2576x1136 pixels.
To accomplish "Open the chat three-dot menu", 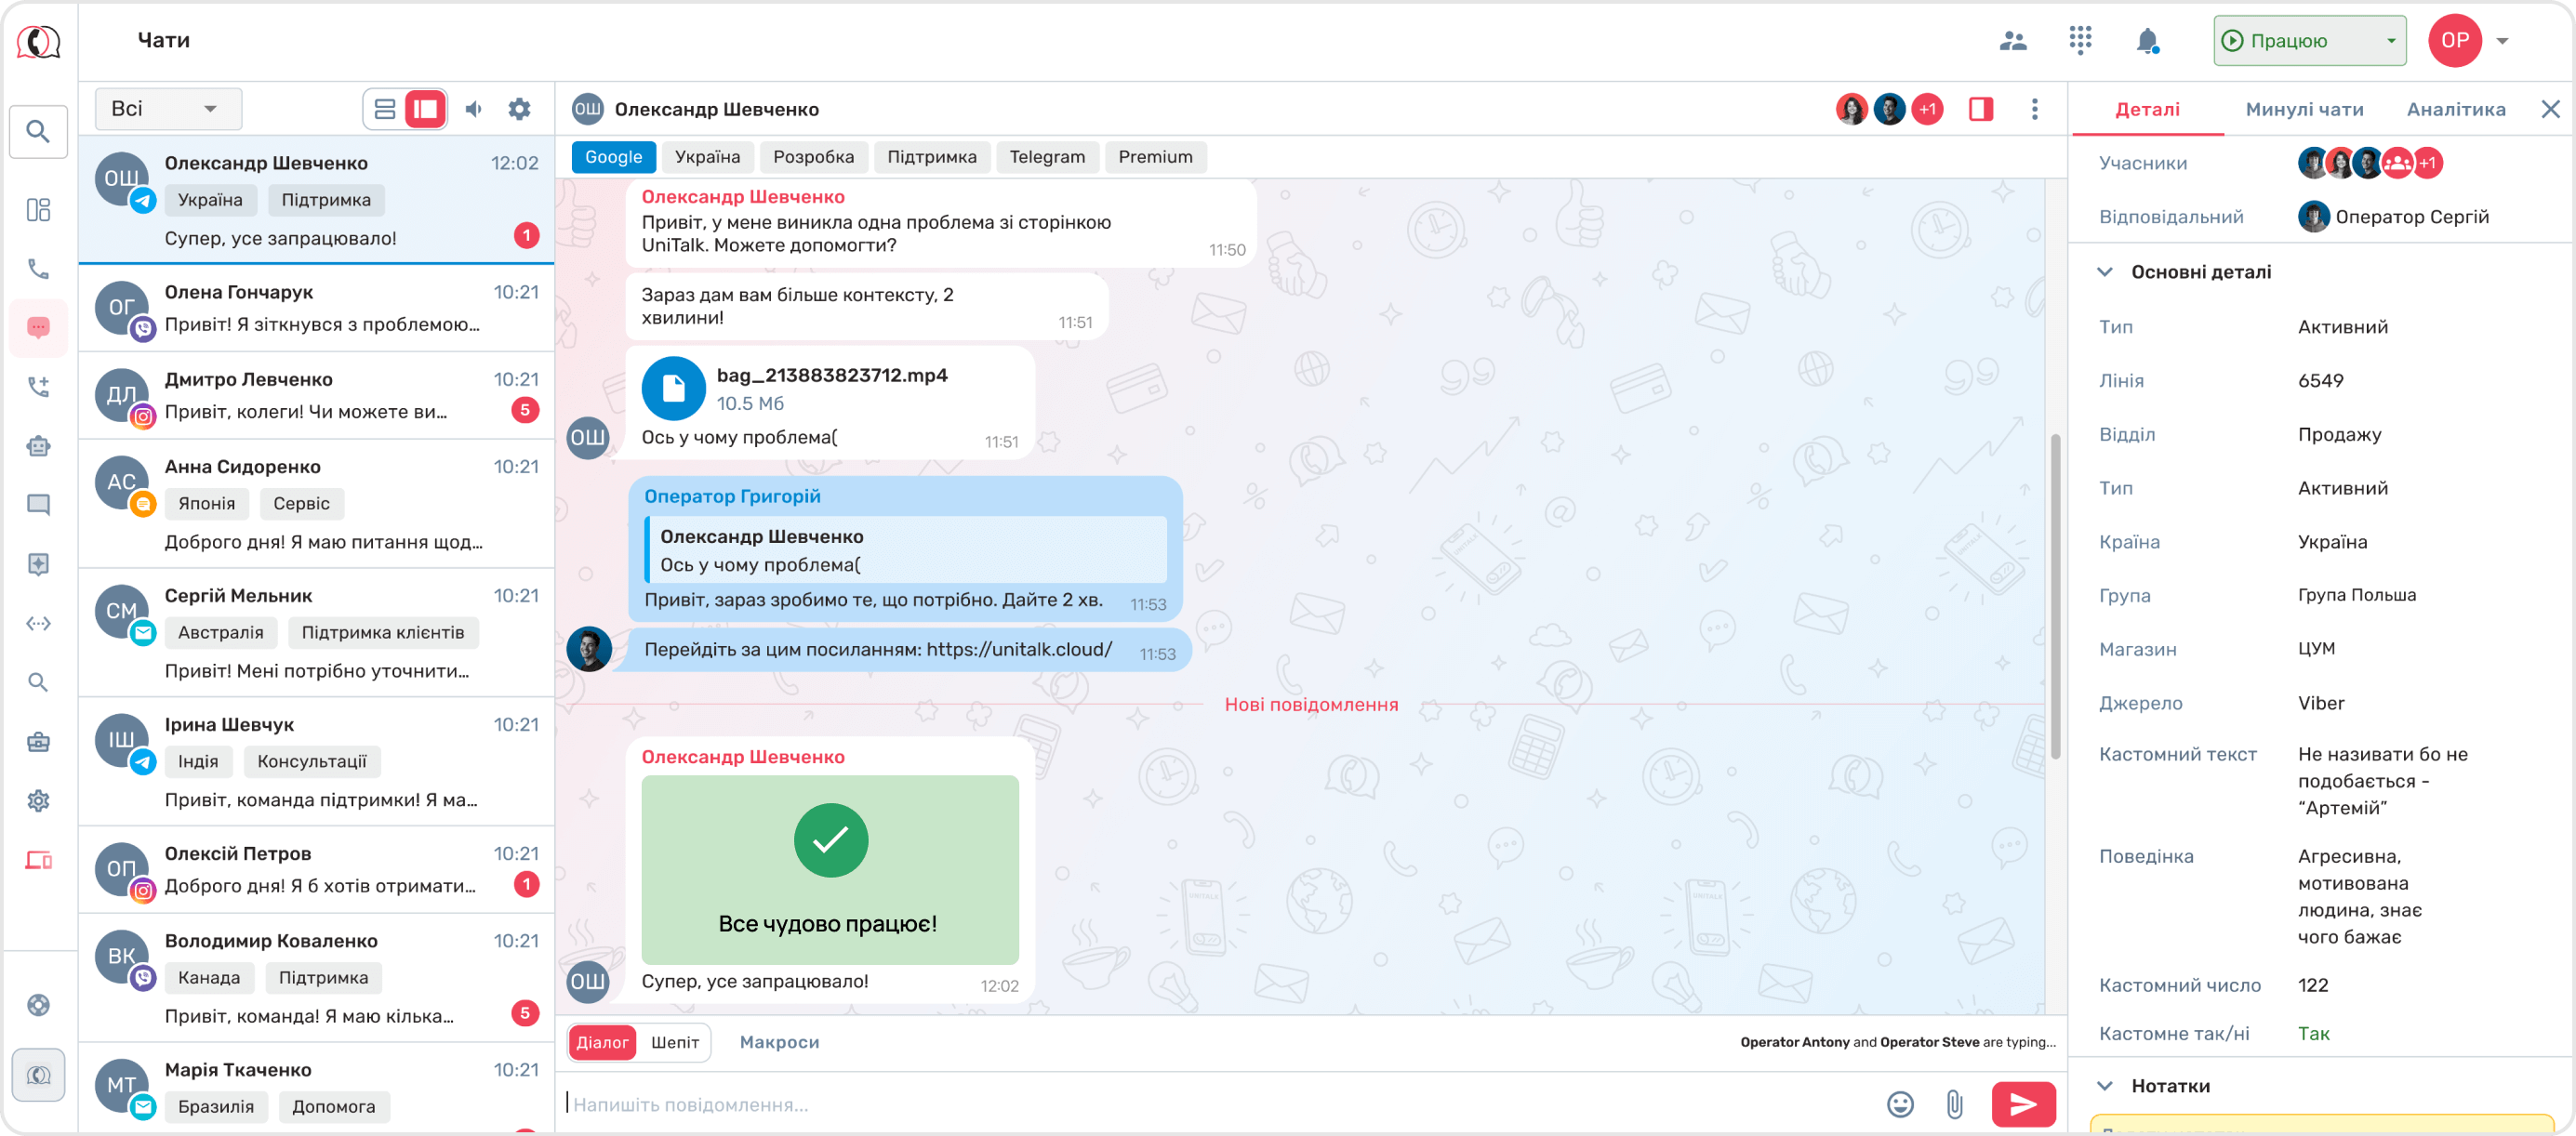I will pyautogui.click(x=2034, y=109).
